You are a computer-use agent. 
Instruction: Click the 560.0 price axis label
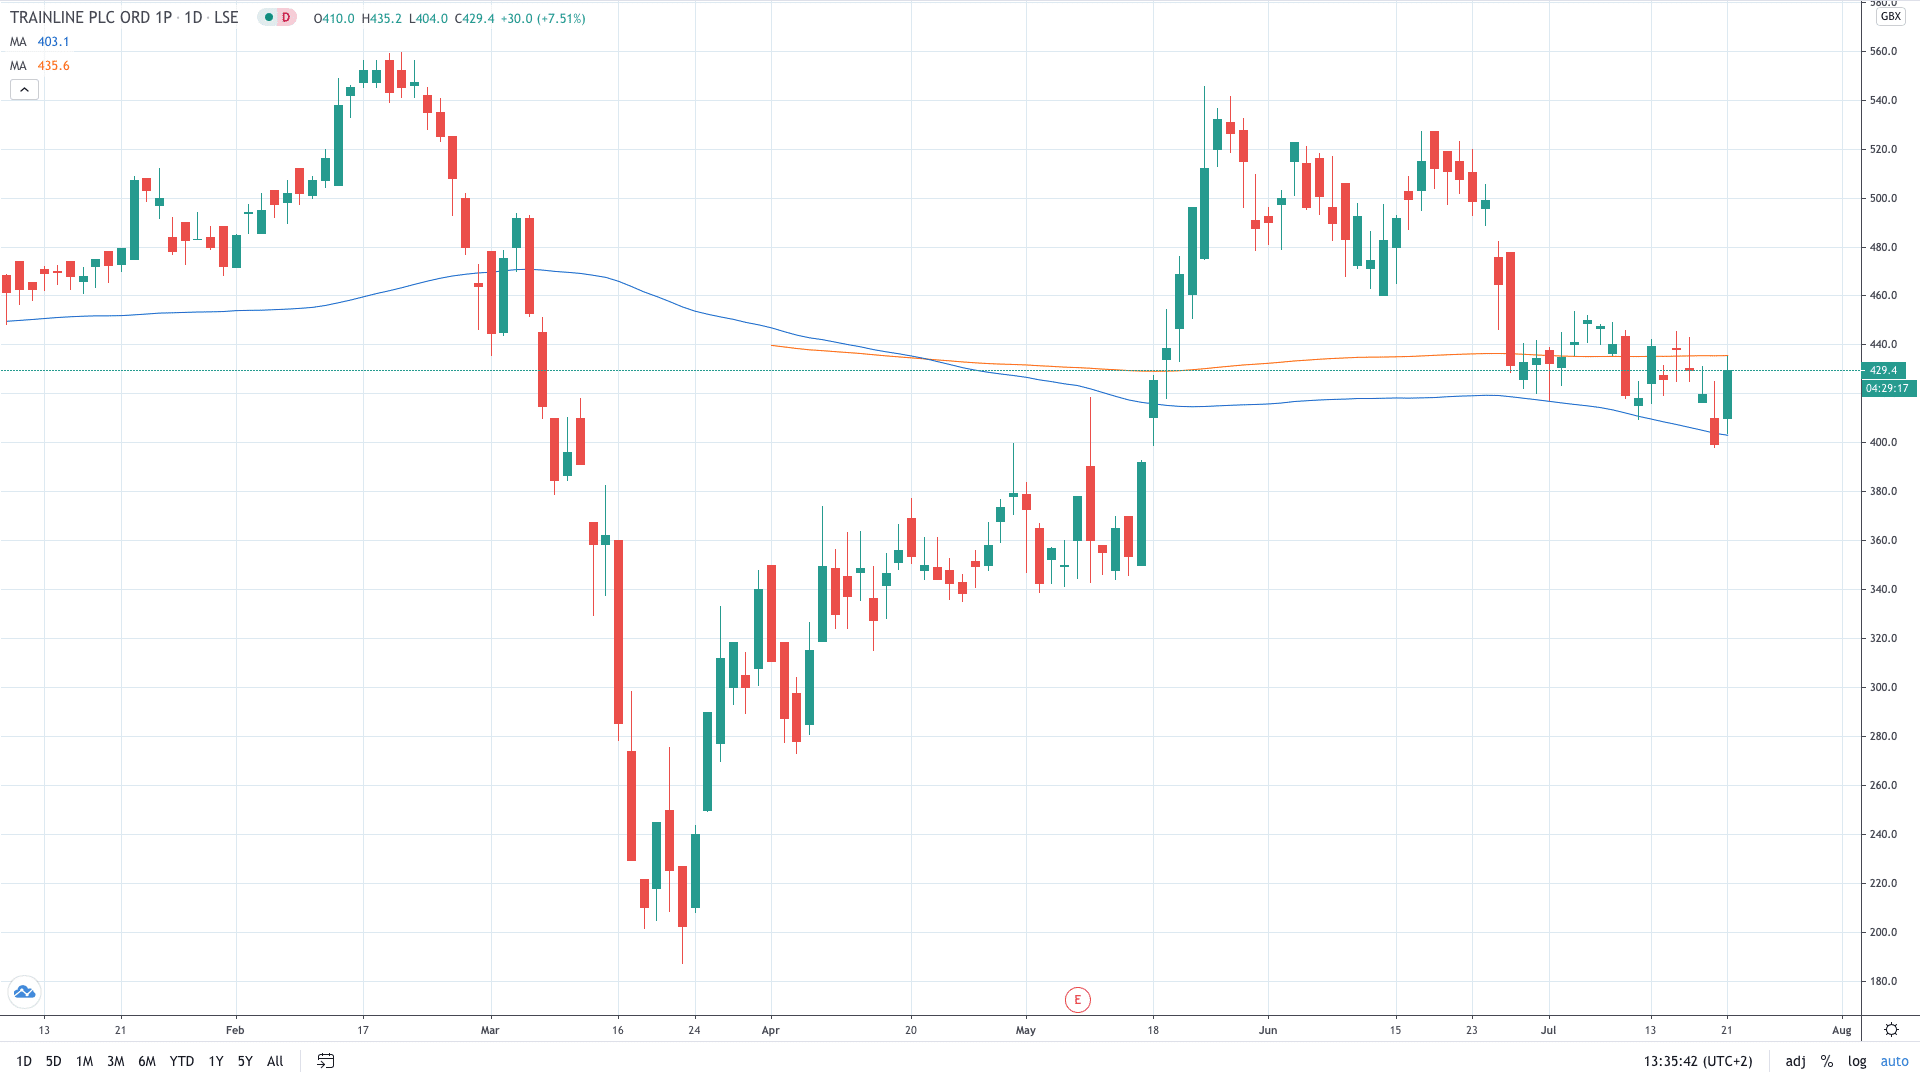(x=1883, y=51)
